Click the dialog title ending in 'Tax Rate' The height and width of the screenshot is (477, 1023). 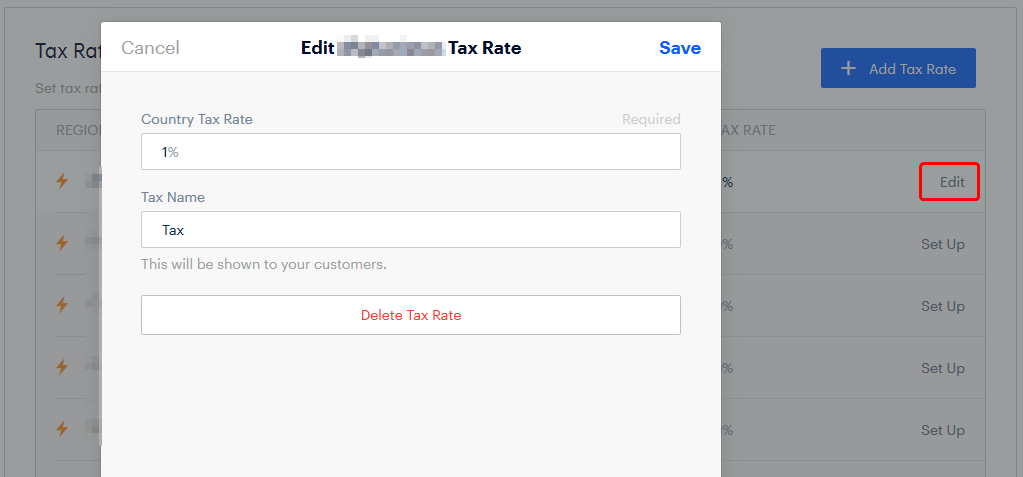click(x=411, y=48)
